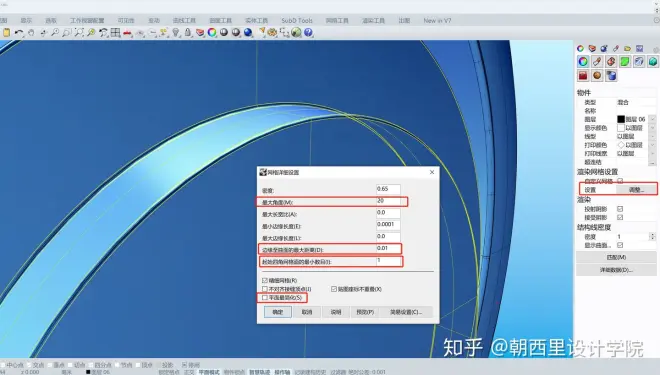The image size is (660, 375).
Task: Click the 匹配(M) button
Action: tap(616, 257)
